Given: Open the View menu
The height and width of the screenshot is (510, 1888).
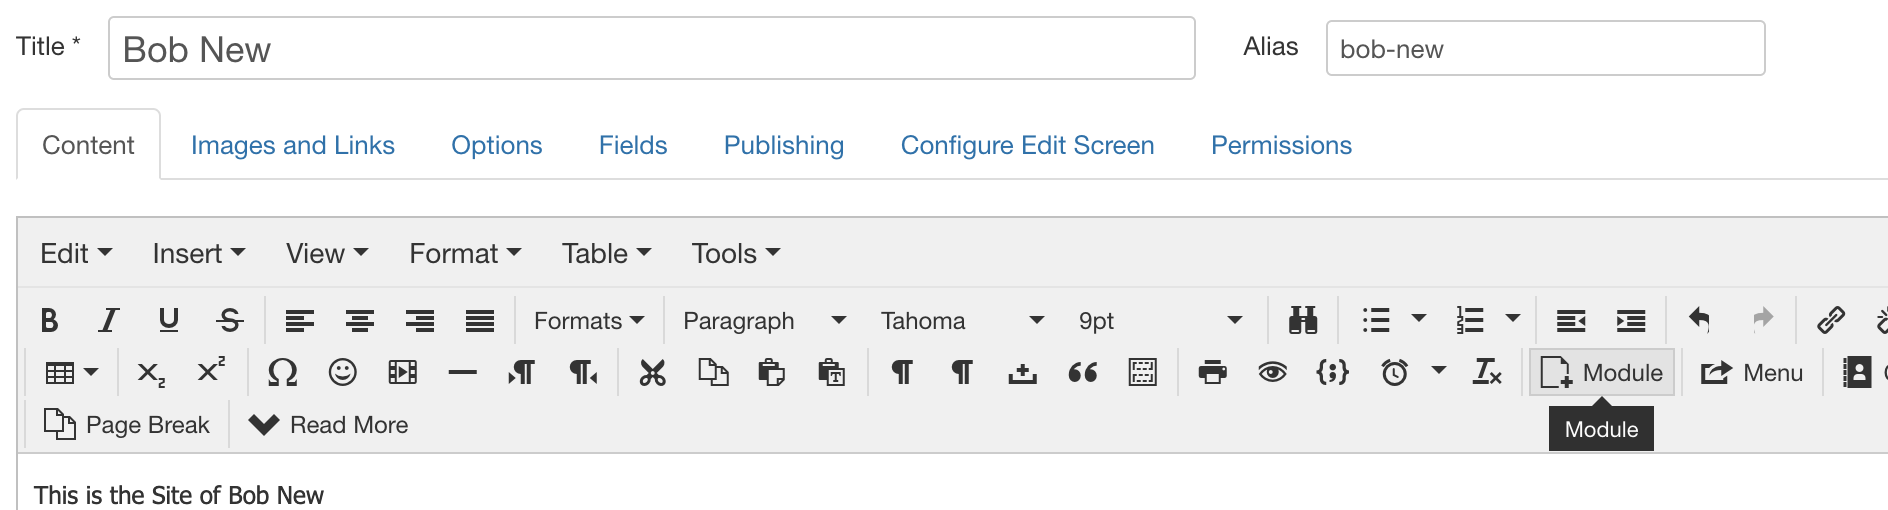Looking at the screenshot, I should click(327, 253).
